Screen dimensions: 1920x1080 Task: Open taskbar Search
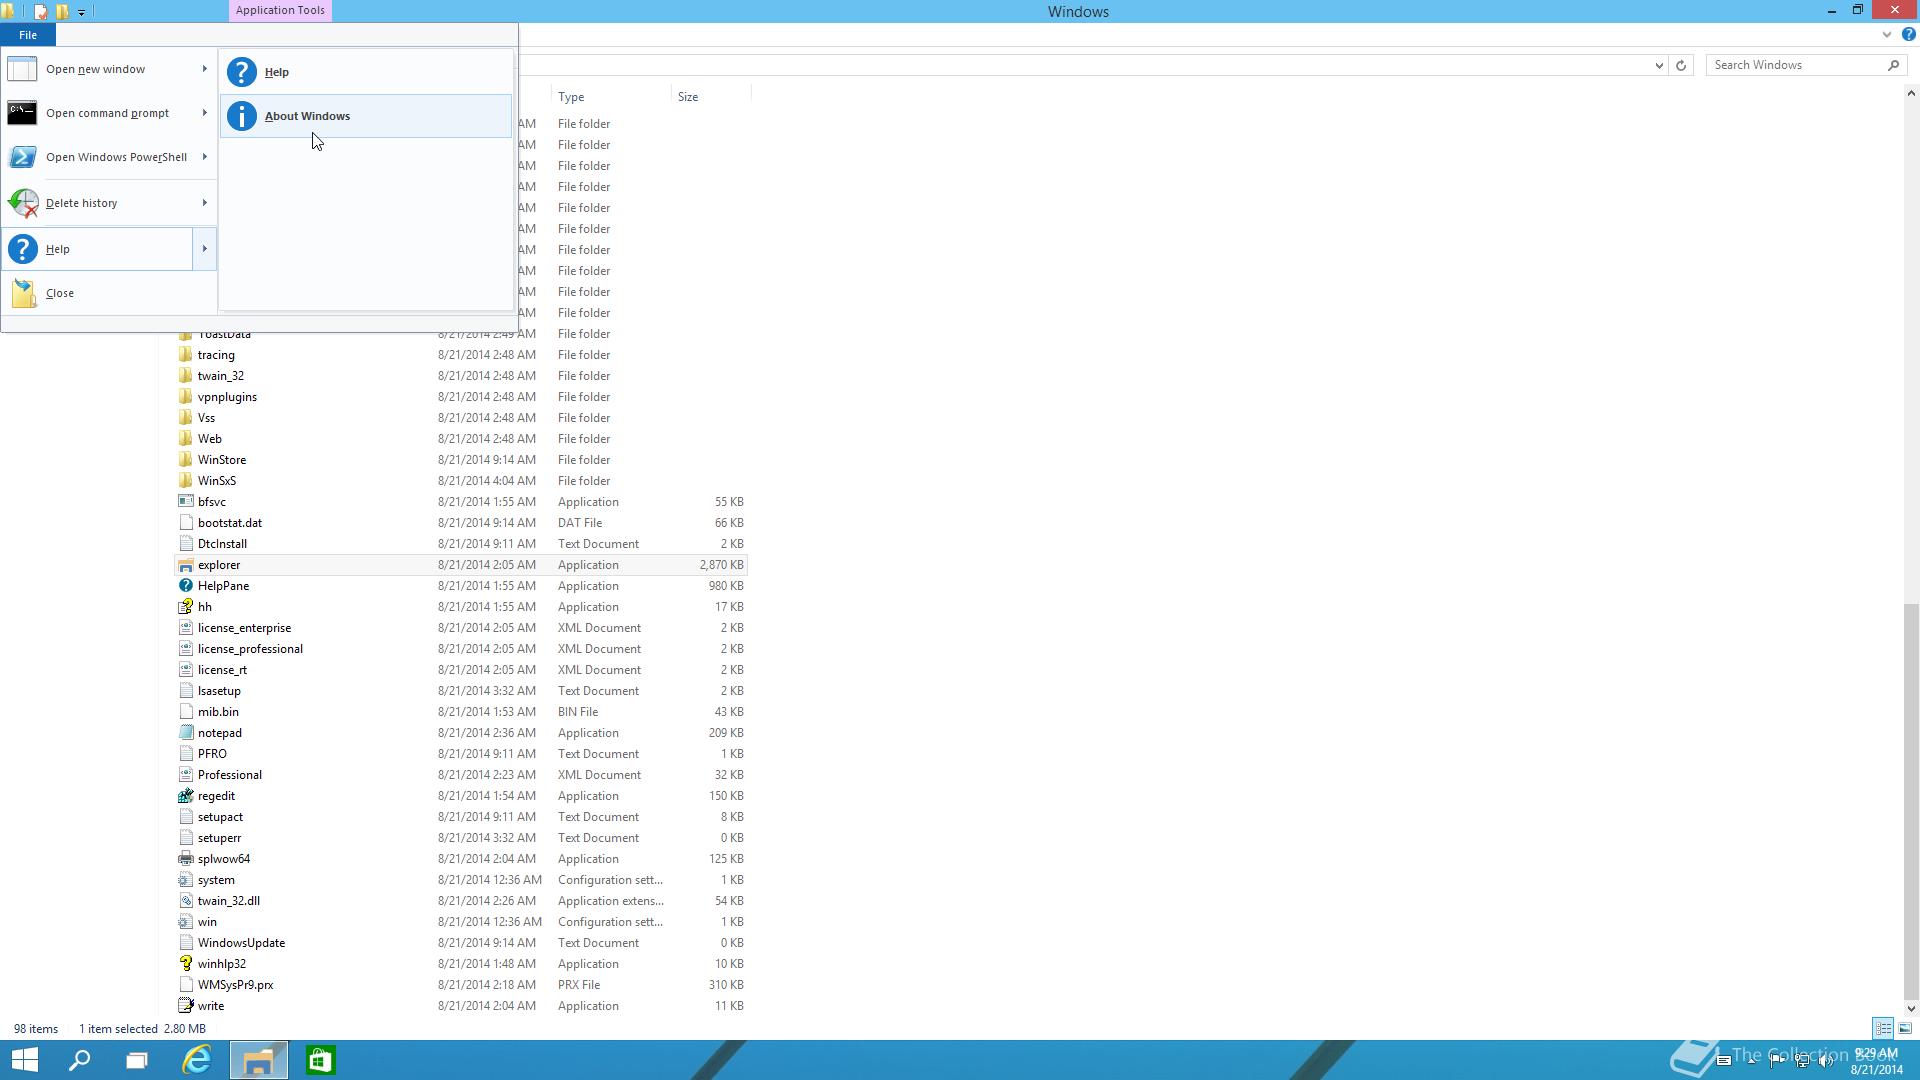tap(80, 1060)
